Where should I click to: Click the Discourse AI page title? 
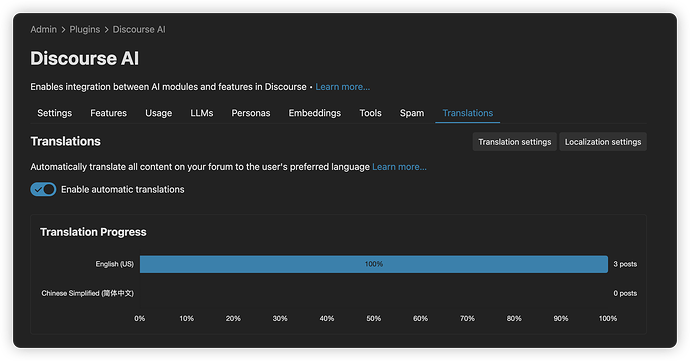click(84, 59)
